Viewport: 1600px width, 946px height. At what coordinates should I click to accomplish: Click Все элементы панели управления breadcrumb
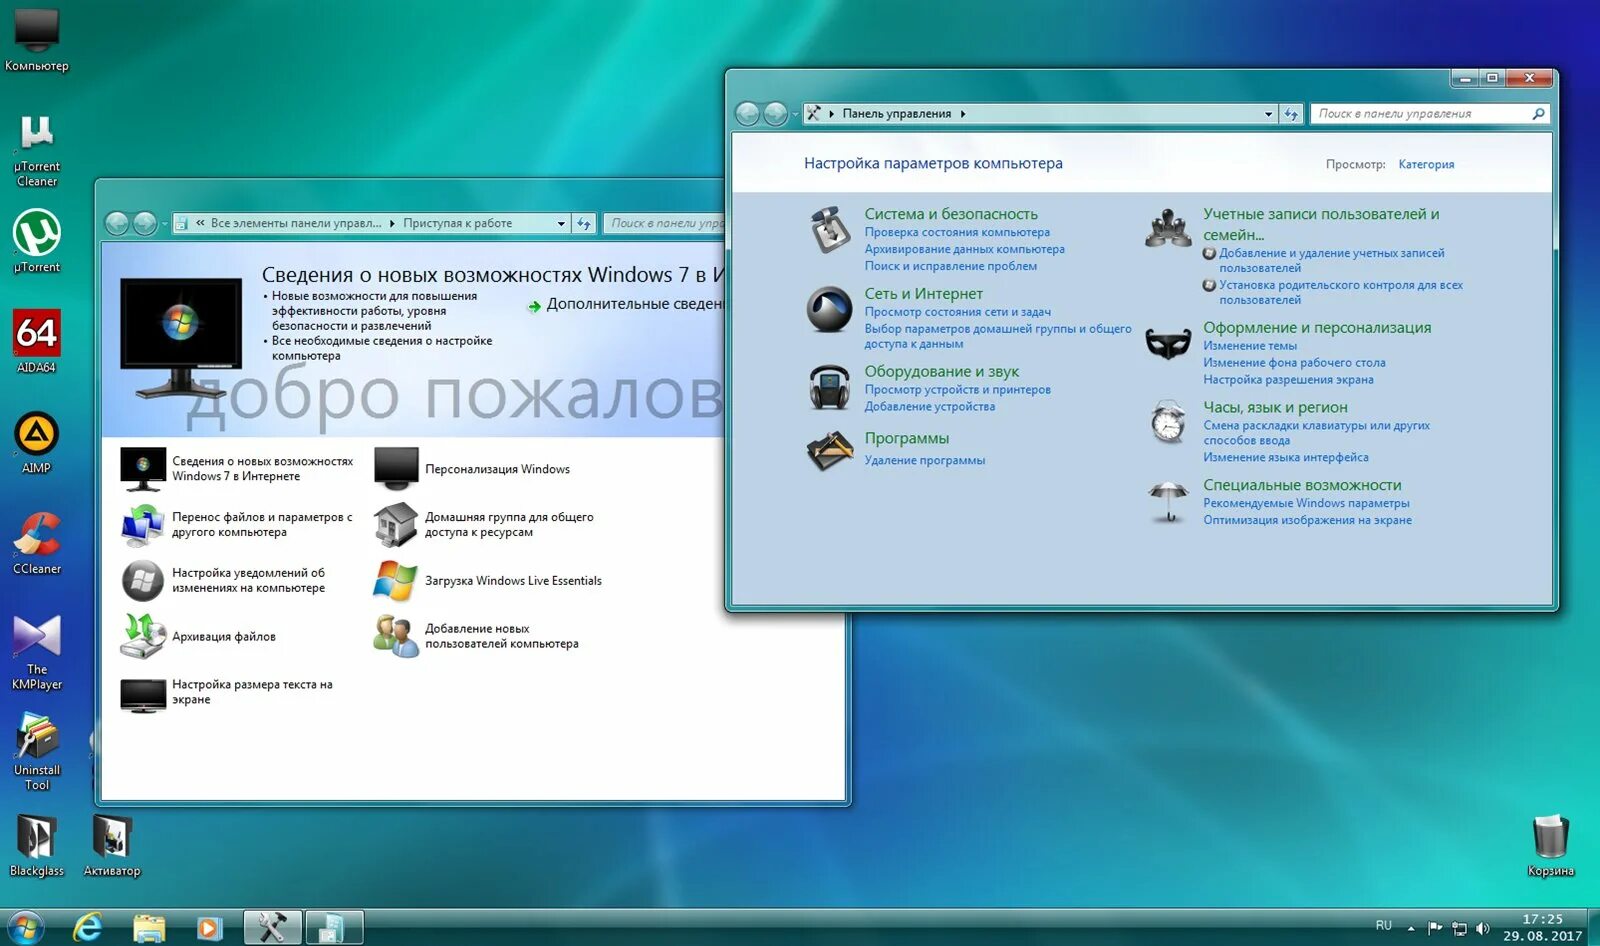[x=295, y=223]
